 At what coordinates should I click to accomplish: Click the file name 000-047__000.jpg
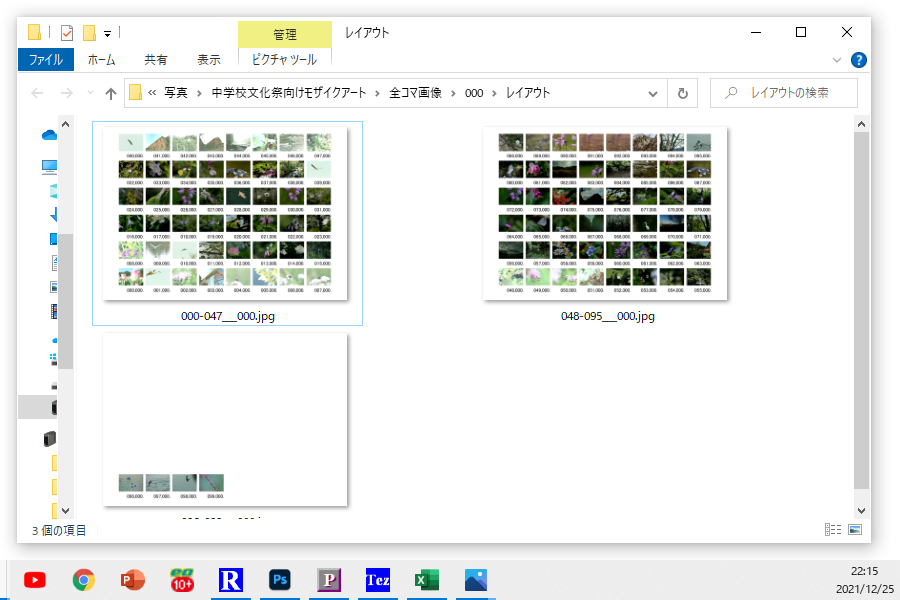click(x=228, y=316)
